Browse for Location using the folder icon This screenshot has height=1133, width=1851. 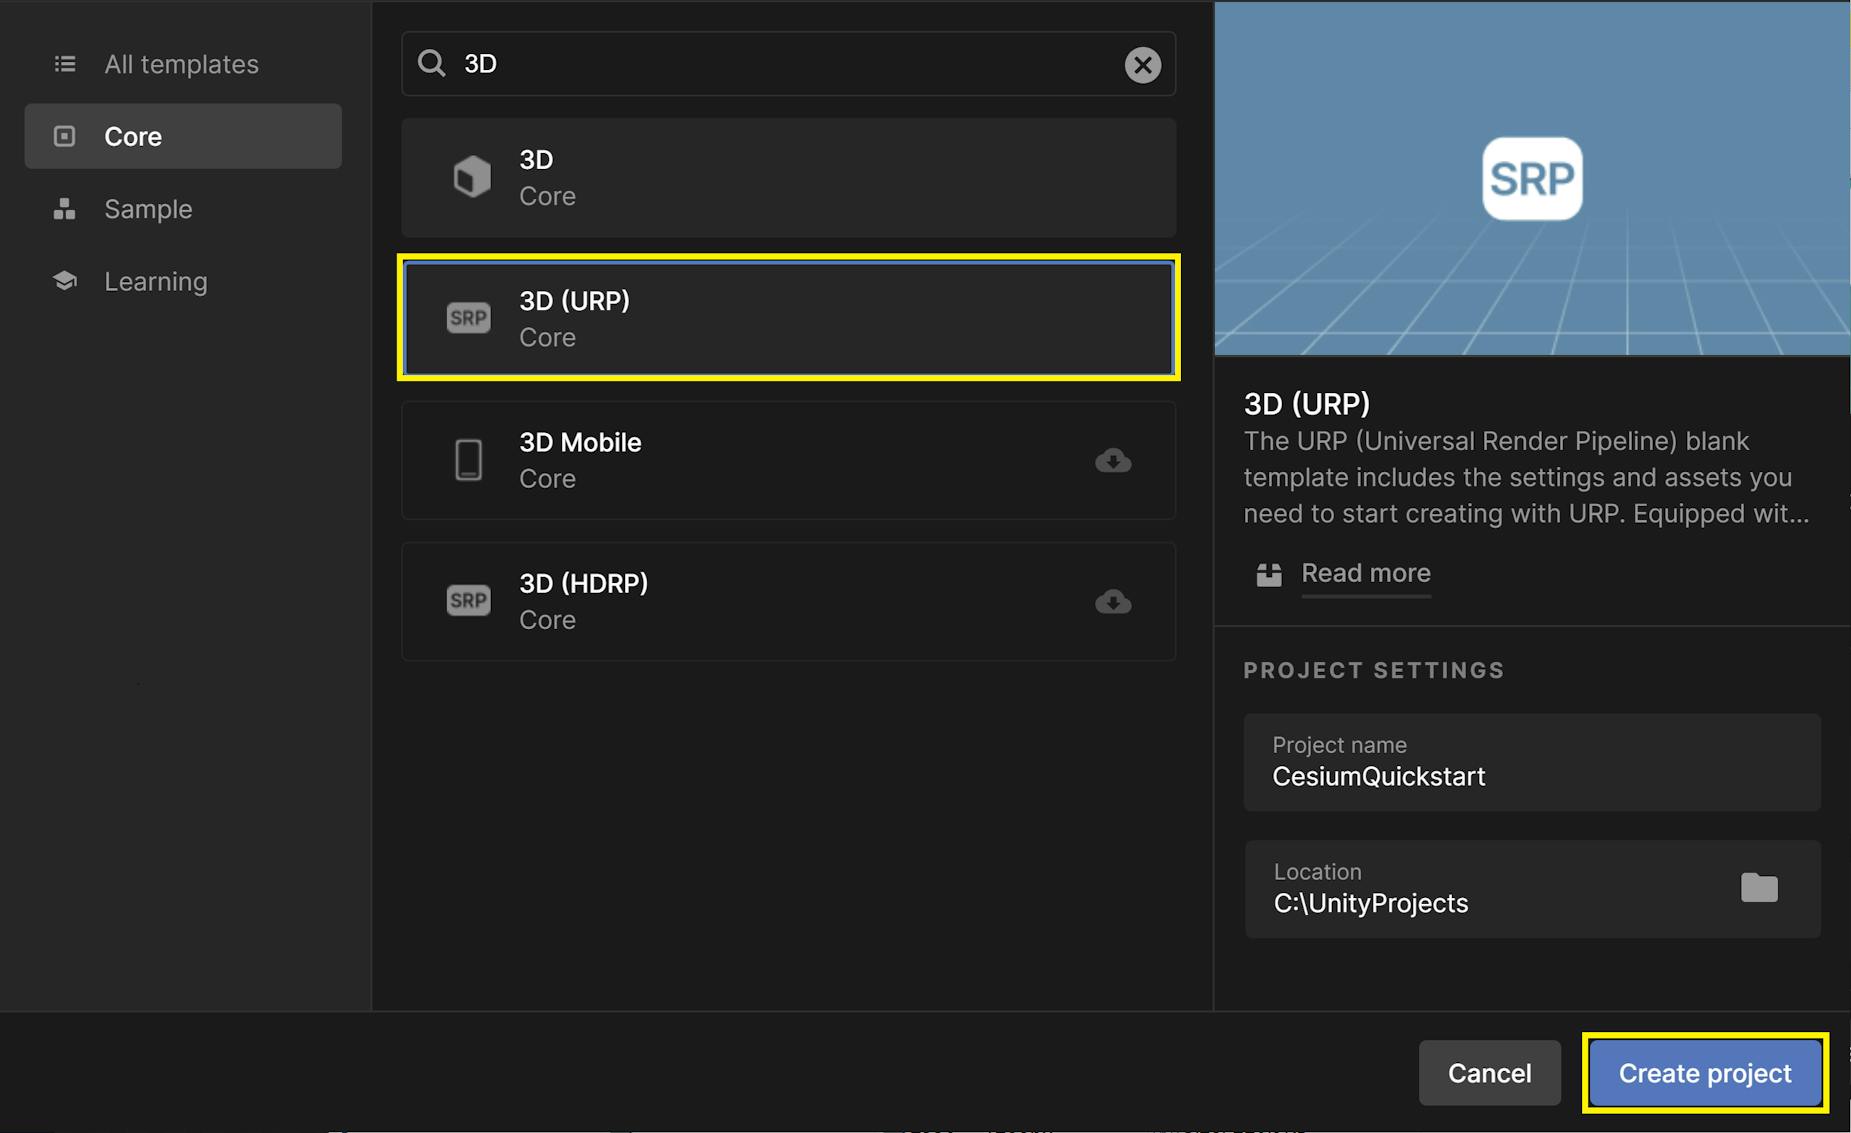coord(1760,887)
